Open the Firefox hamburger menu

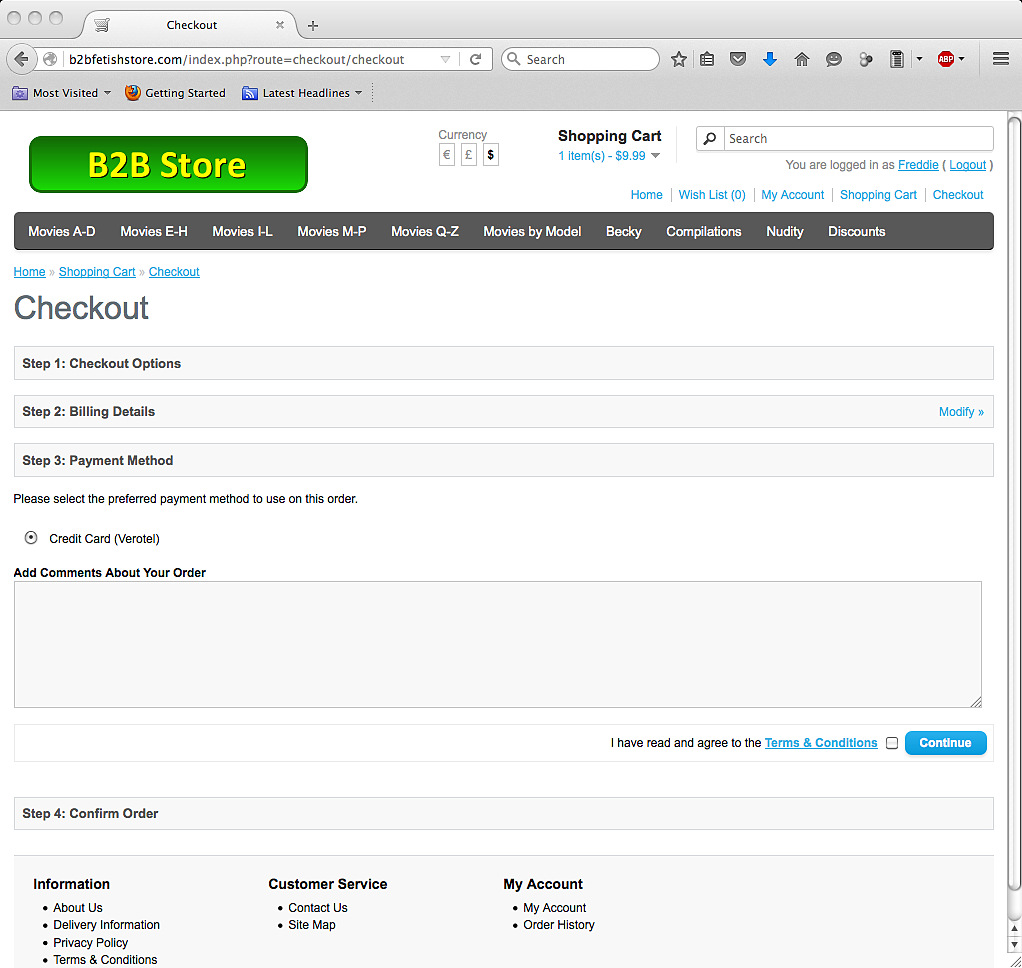[x=1000, y=59]
